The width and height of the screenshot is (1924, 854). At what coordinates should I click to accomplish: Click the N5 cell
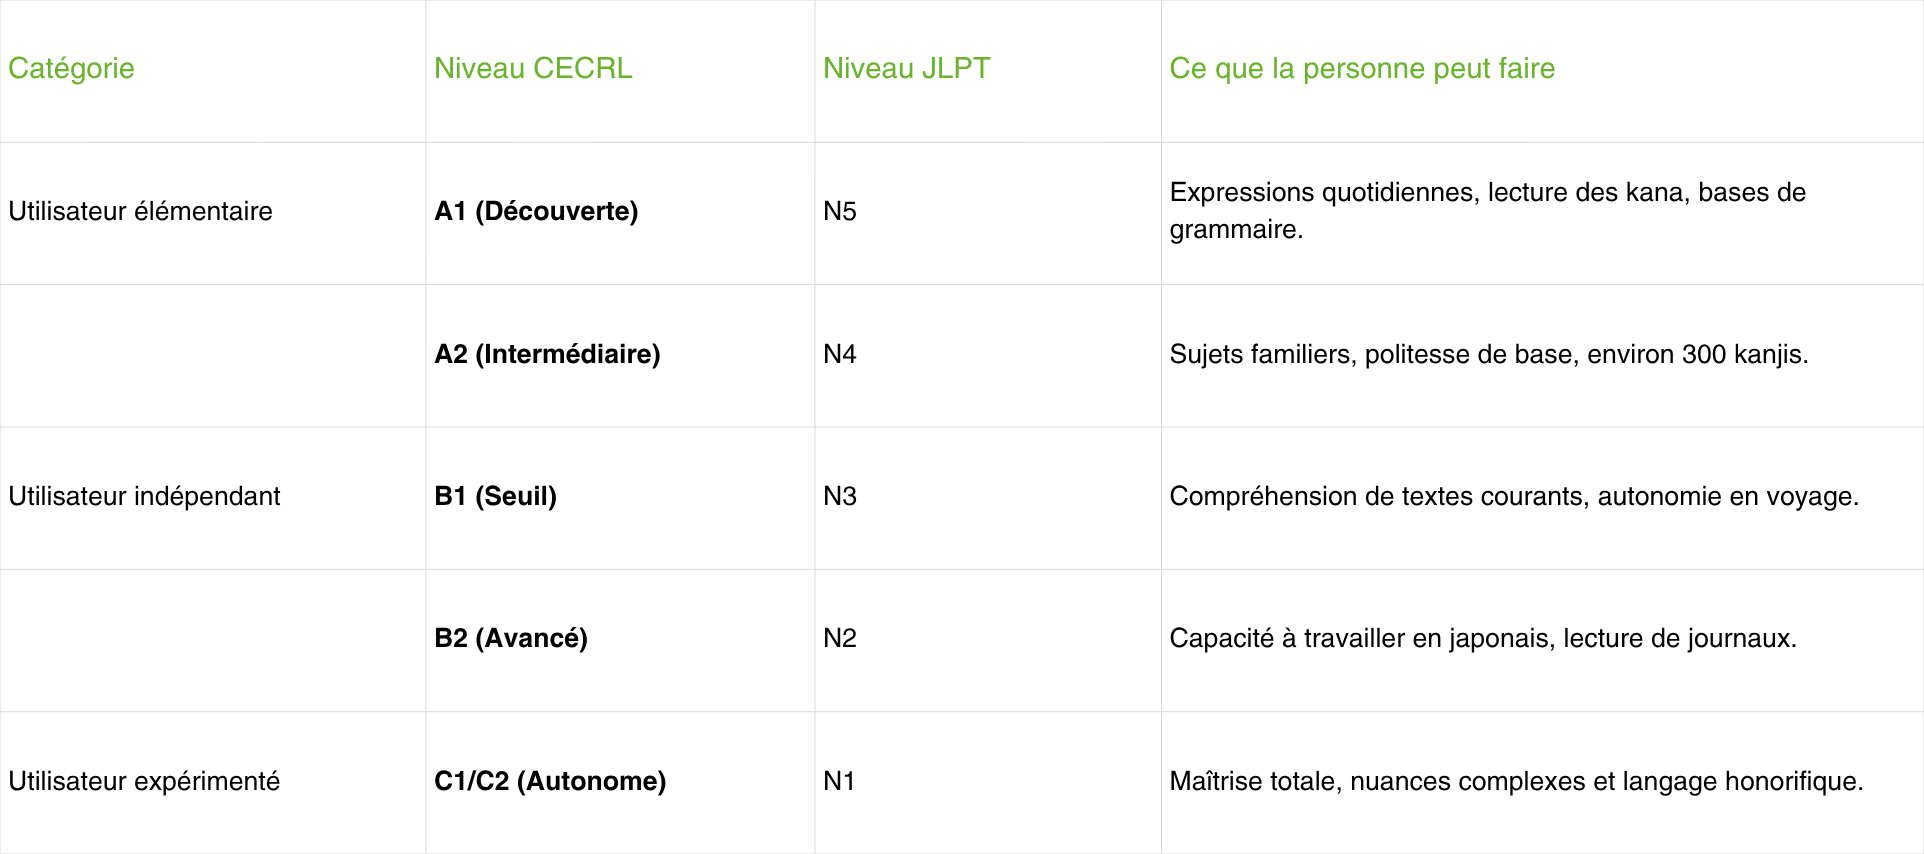coord(840,211)
